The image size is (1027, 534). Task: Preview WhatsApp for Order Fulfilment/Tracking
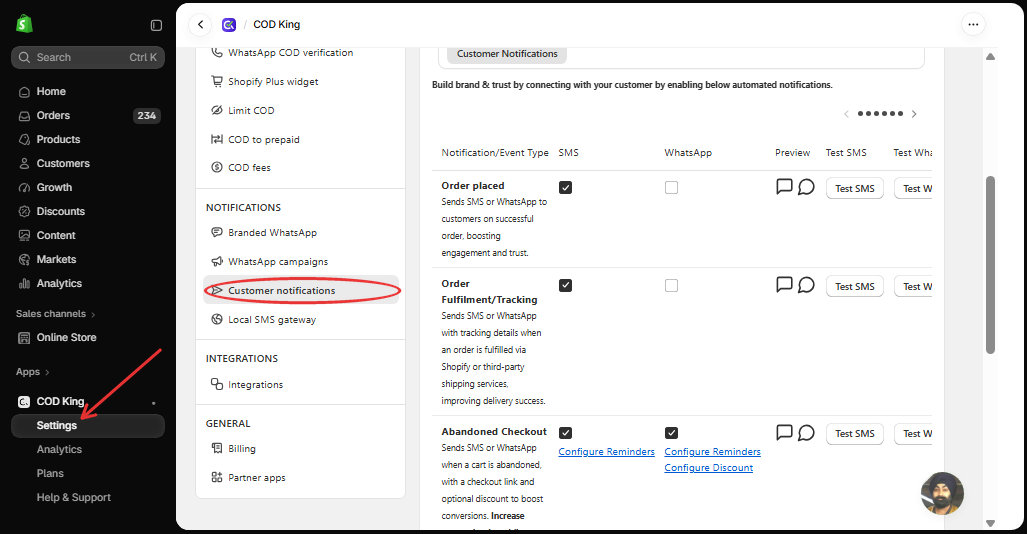pos(806,285)
